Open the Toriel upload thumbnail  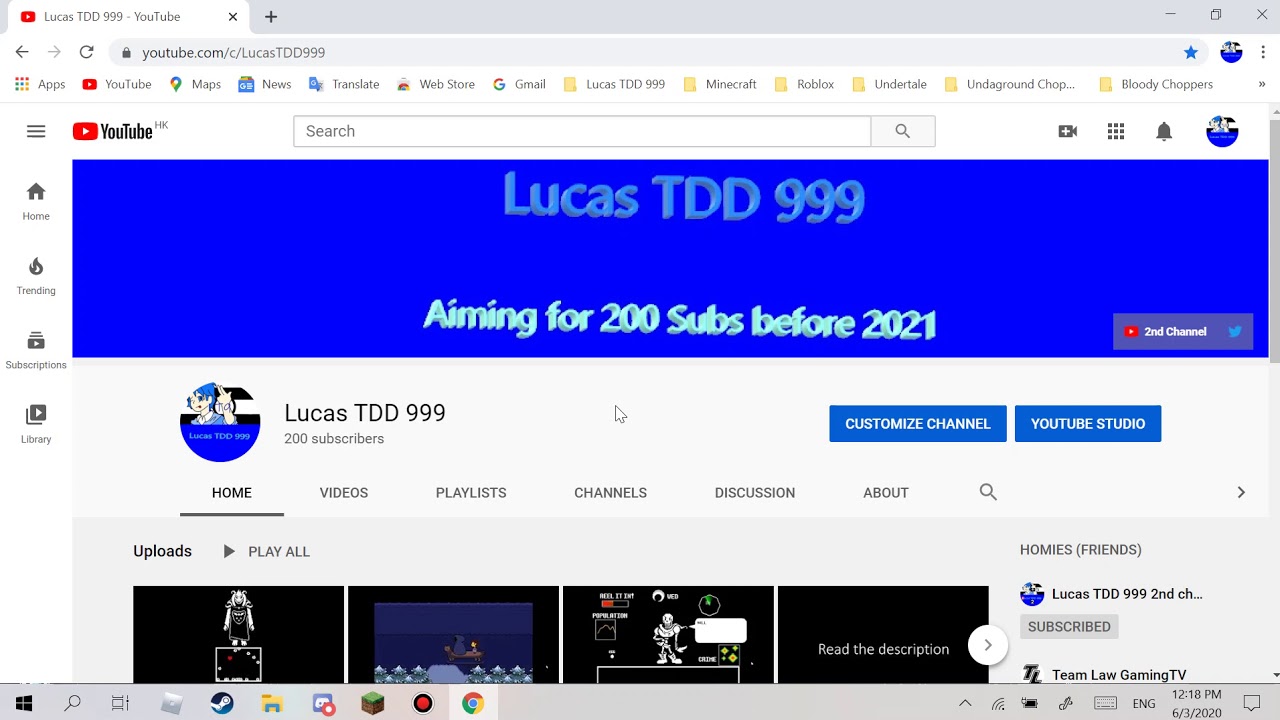coord(238,635)
